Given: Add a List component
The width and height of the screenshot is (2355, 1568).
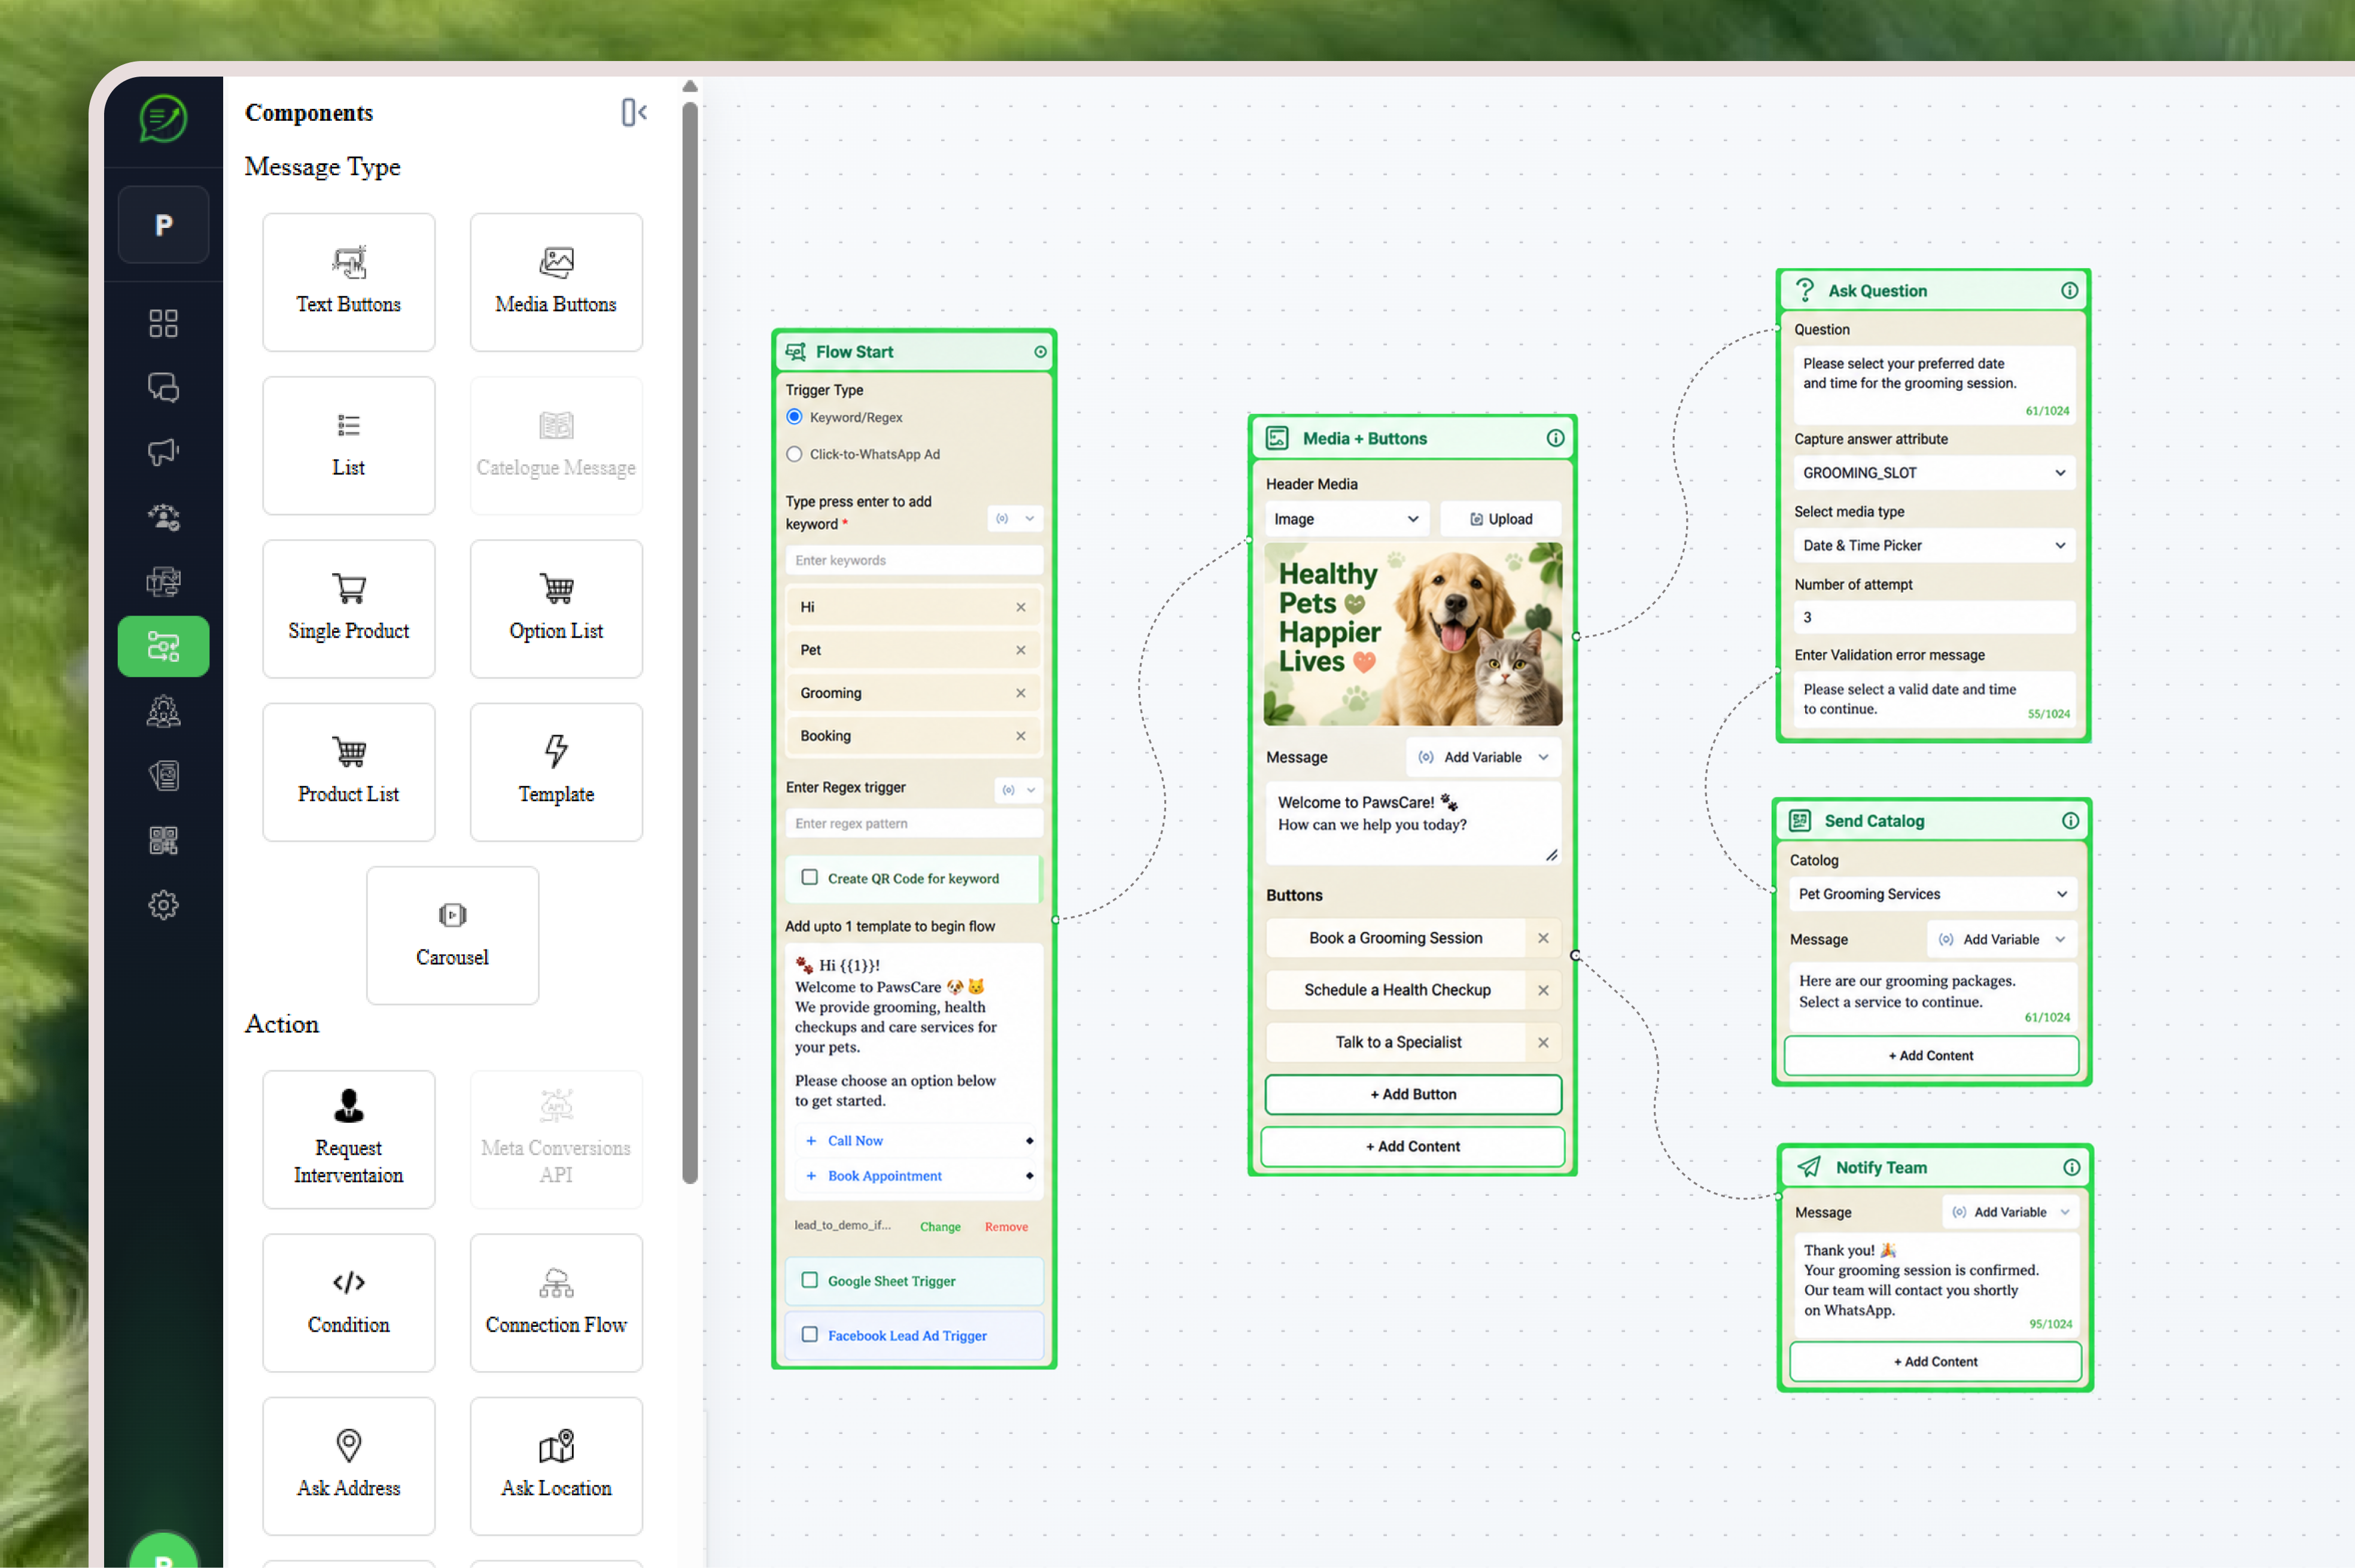Looking at the screenshot, I should coord(348,445).
